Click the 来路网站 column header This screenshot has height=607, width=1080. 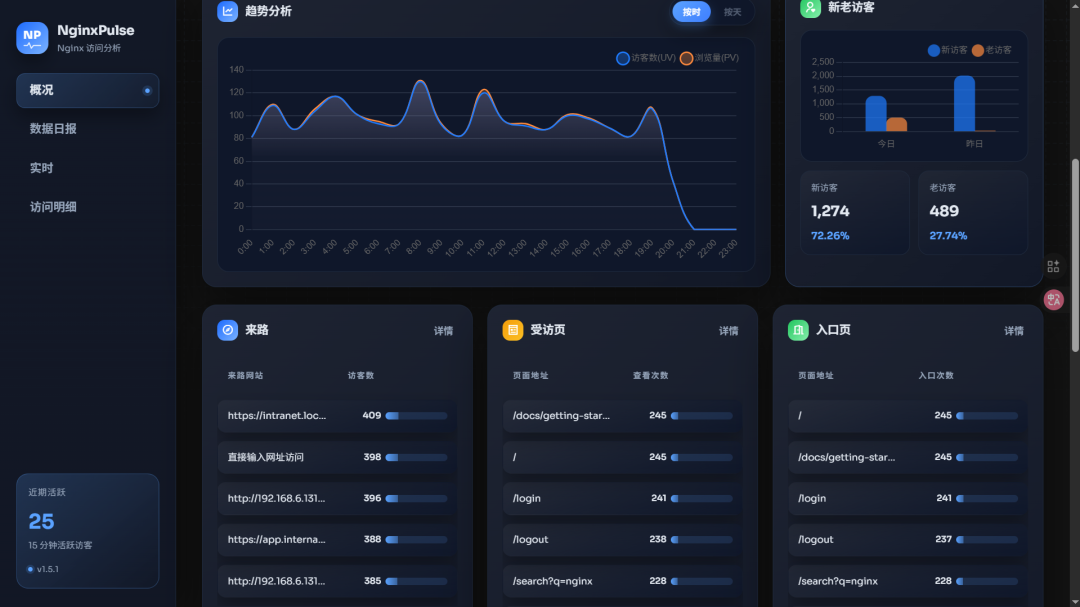pos(245,375)
